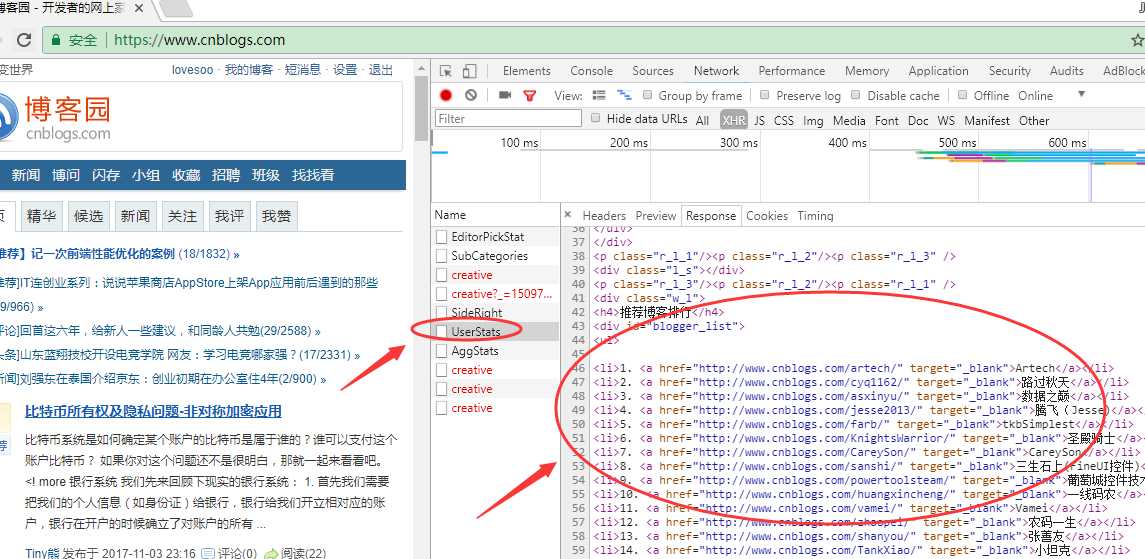1145x559 pixels.
Task: Check Disable cache option
Action: coord(856,95)
